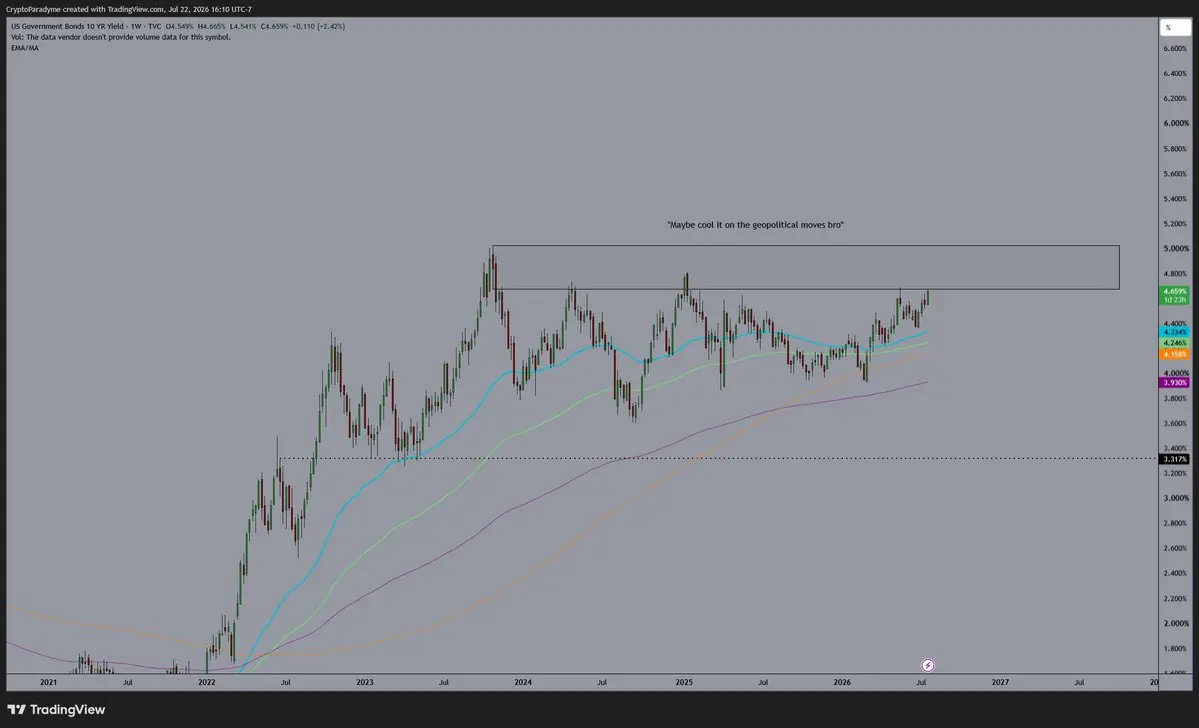Click the 2022 label on time axis
Screen dimensions: 1199x728
(206, 682)
